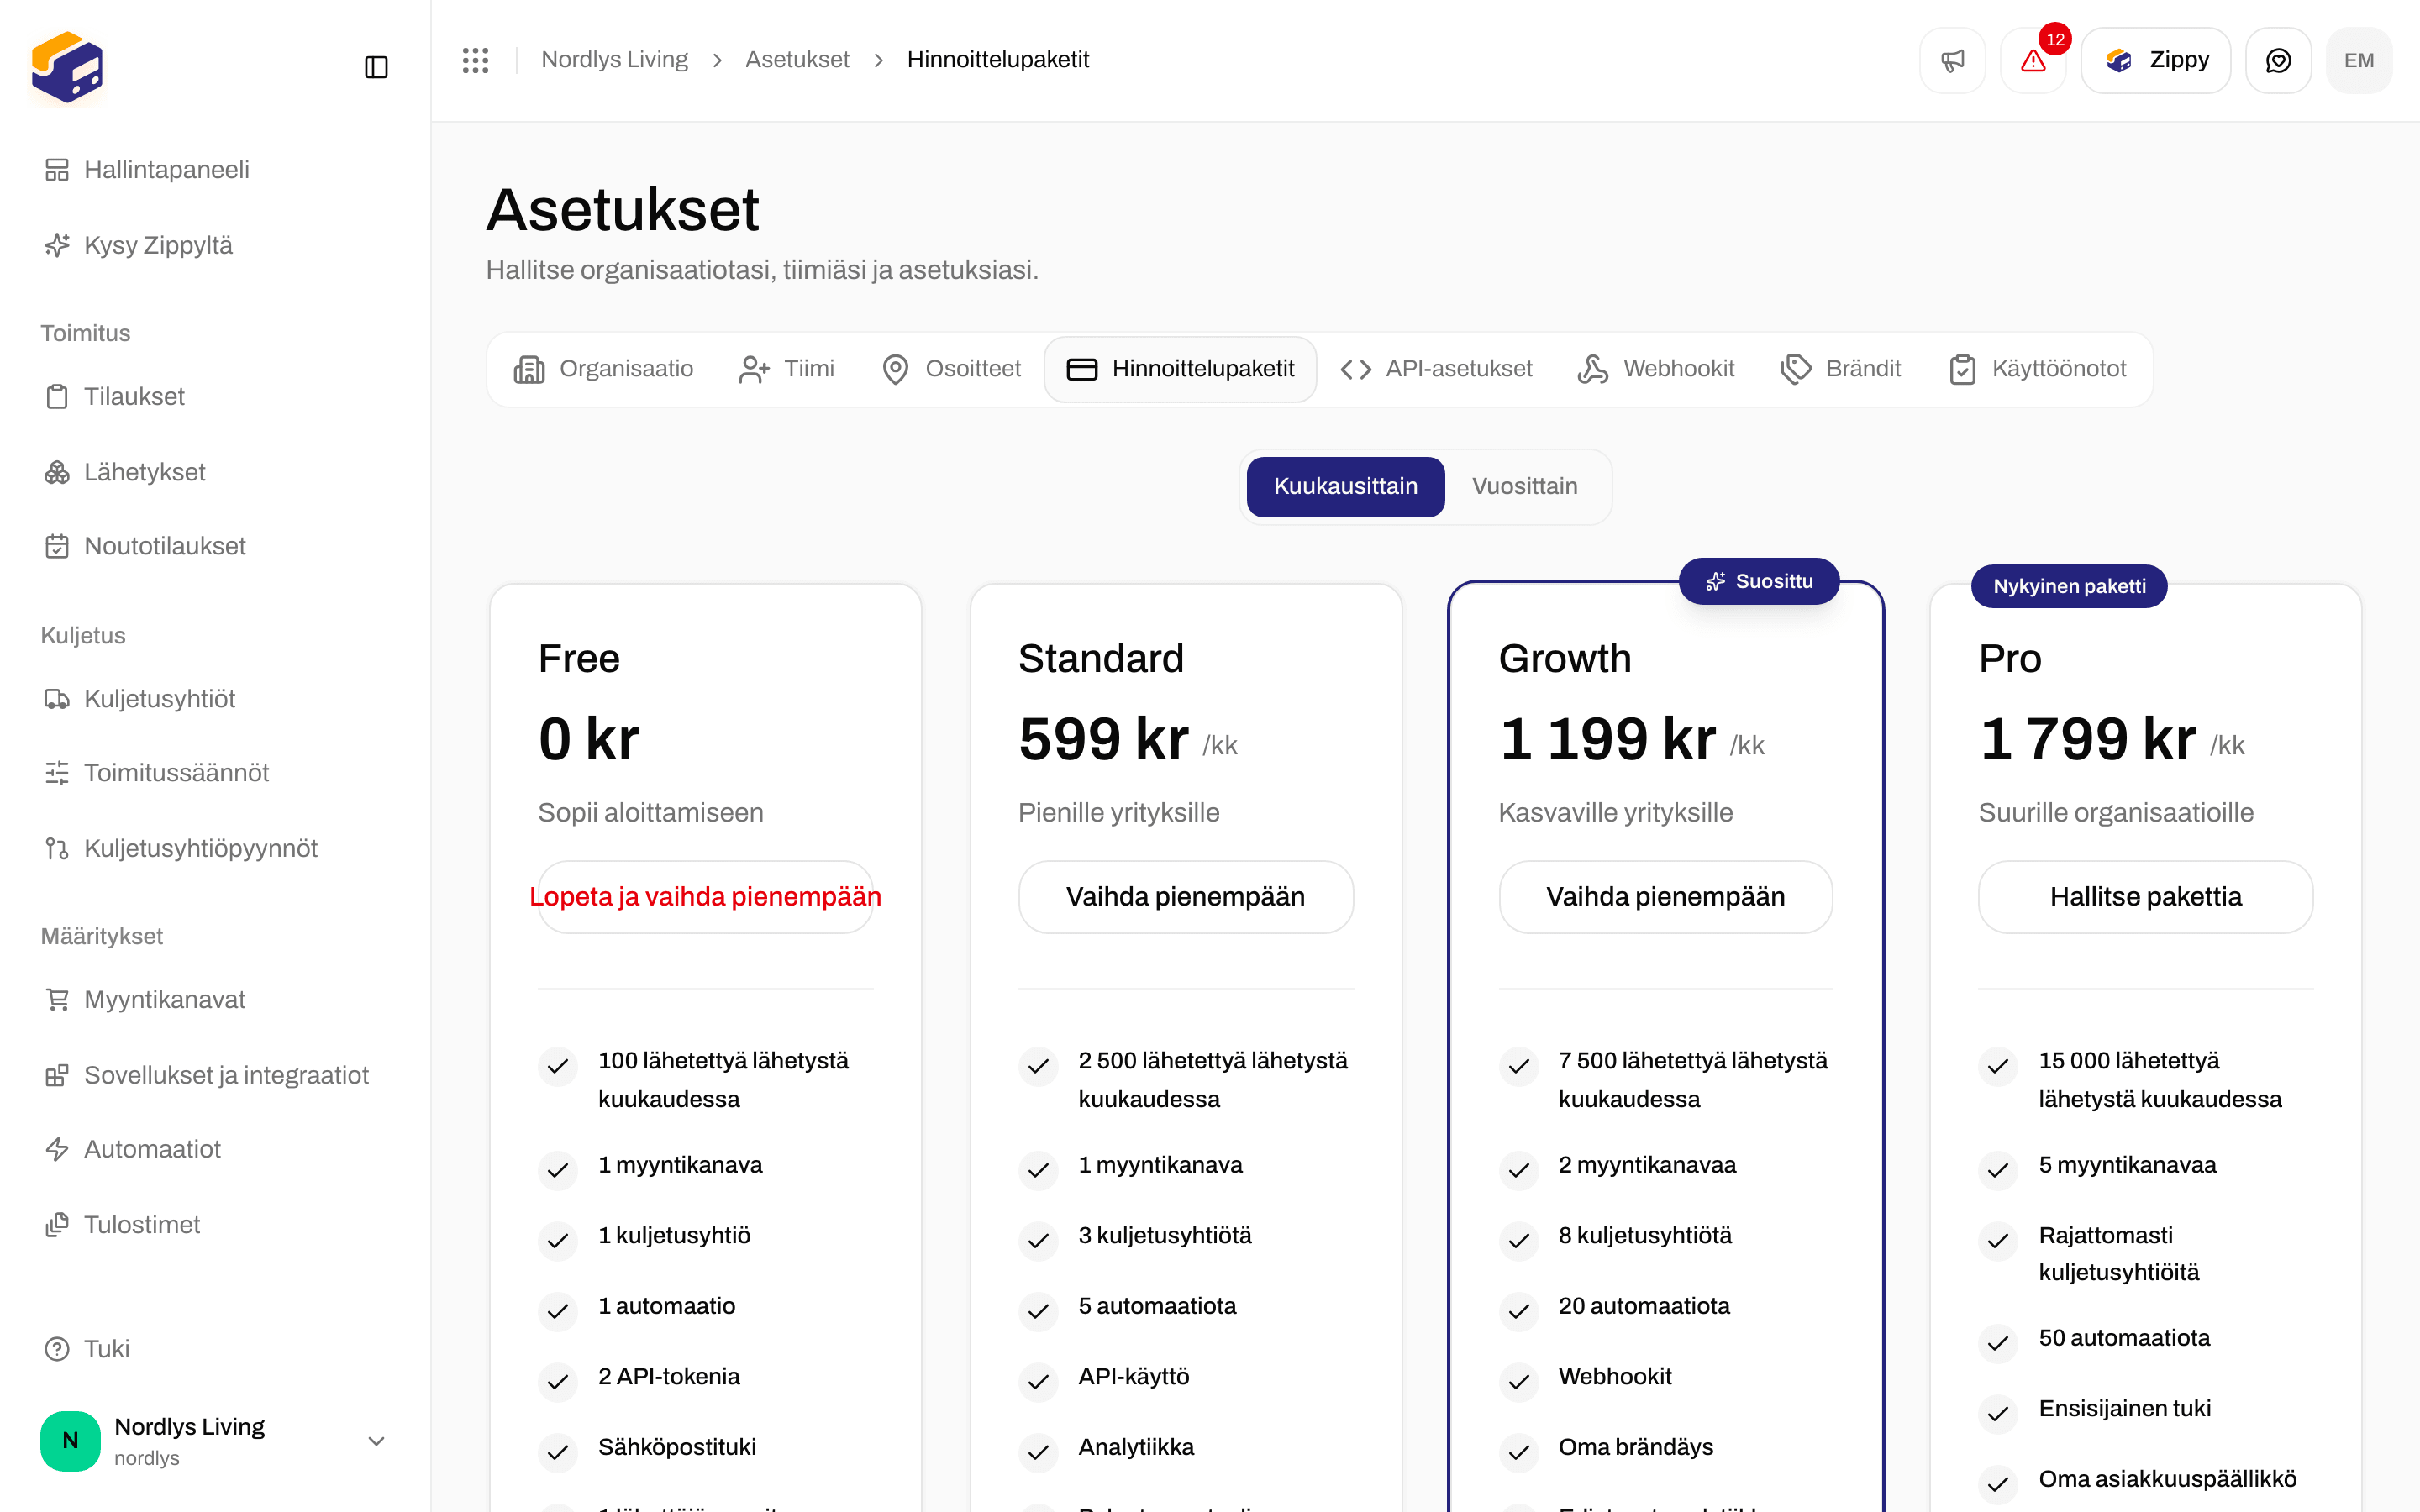Click the Nykyinen paketti badge
The image size is (2420, 1512).
pos(2069,586)
